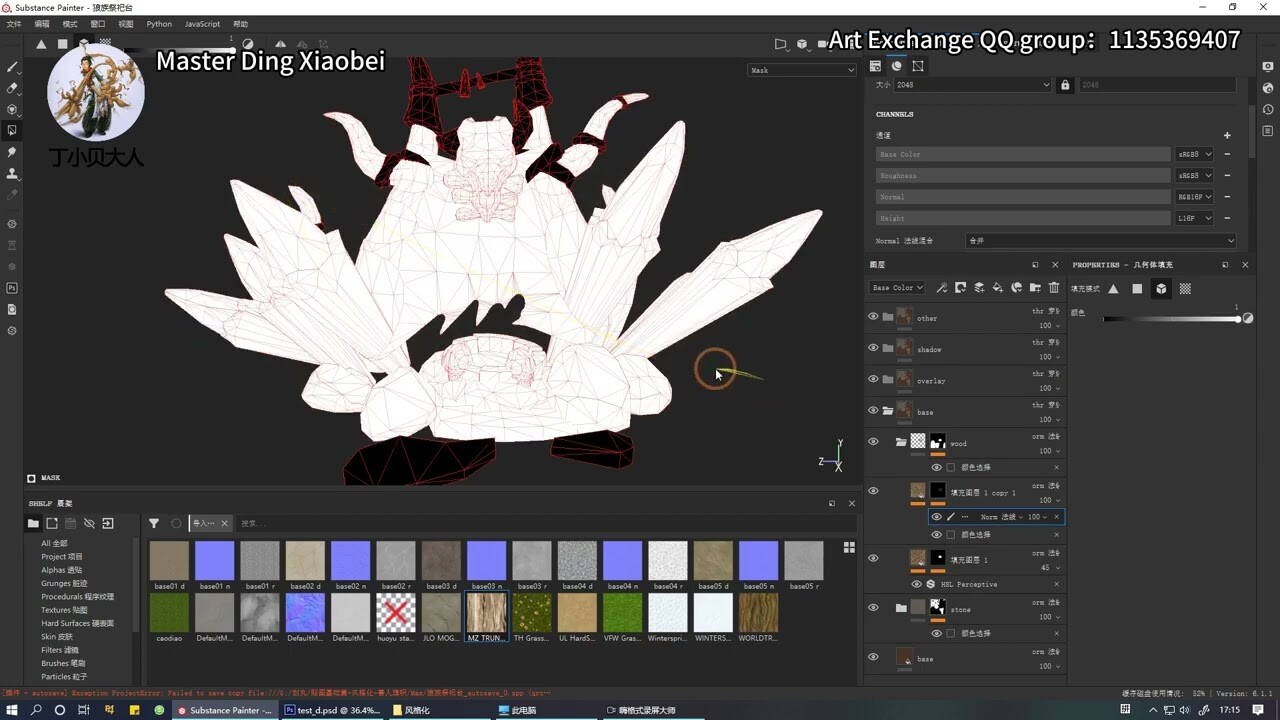The image size is (1280, 720).
Task: Open the Python menu
Action: [x=159, y=23]
